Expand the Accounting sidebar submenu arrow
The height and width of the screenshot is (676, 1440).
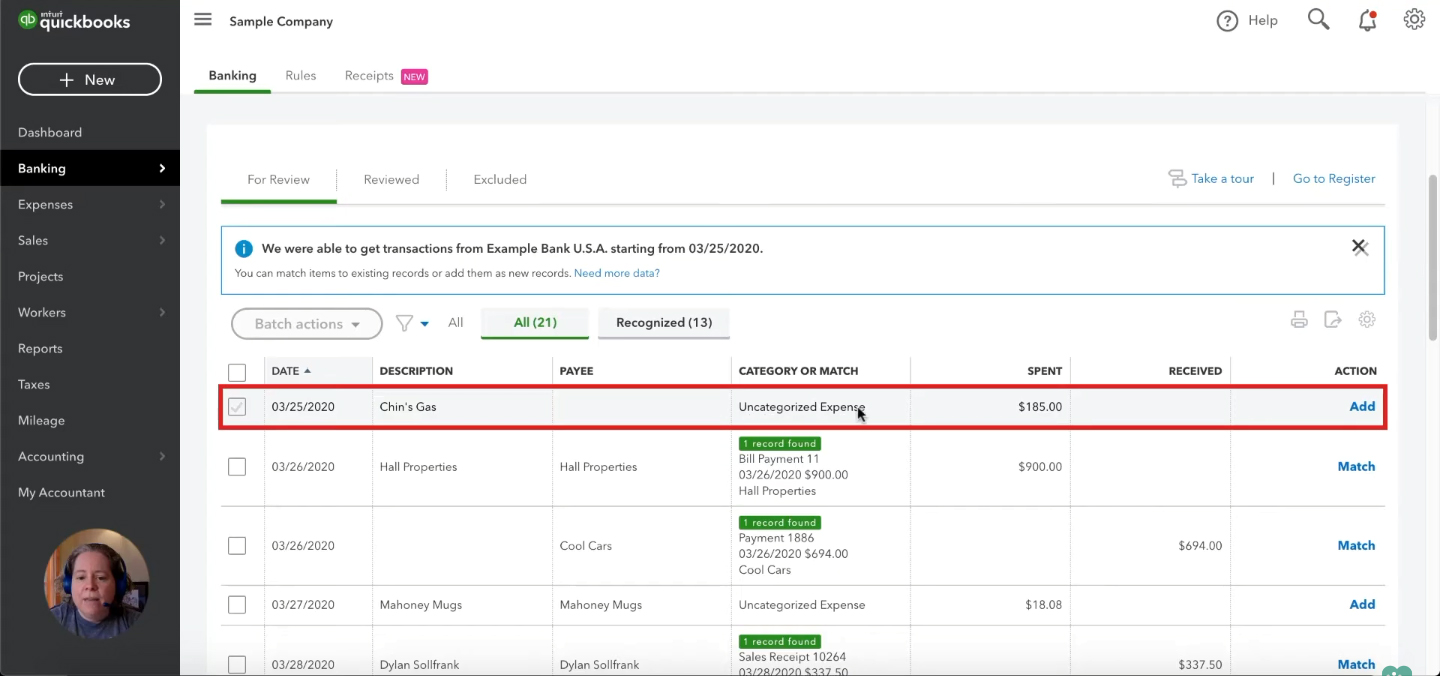click(162, 456)
